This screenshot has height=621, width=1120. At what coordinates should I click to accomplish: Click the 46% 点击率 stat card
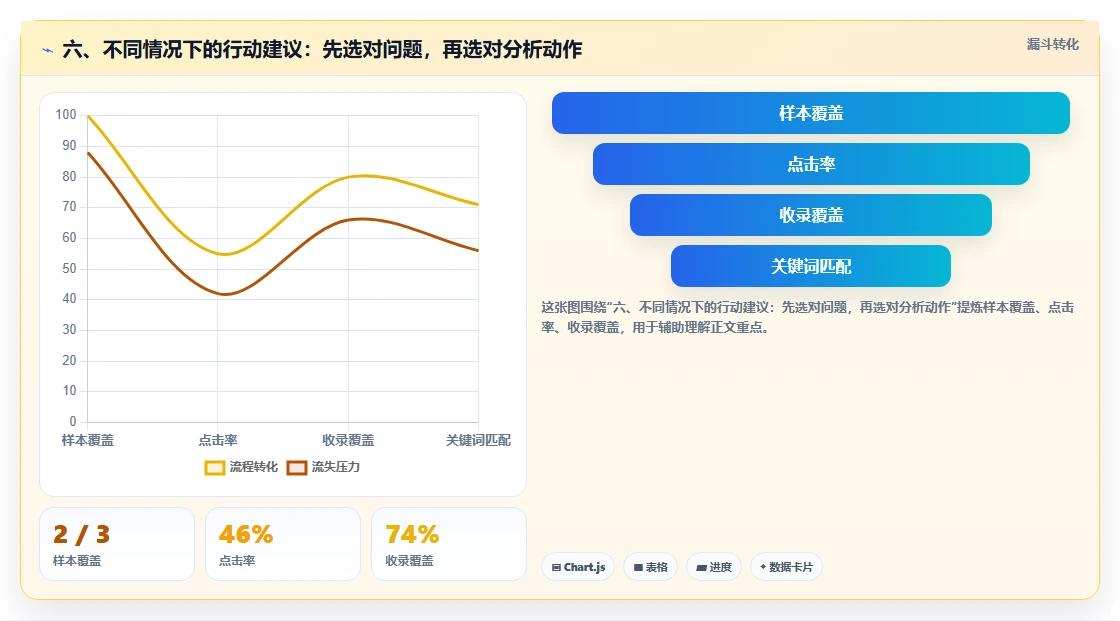click(x=283, y=544)
